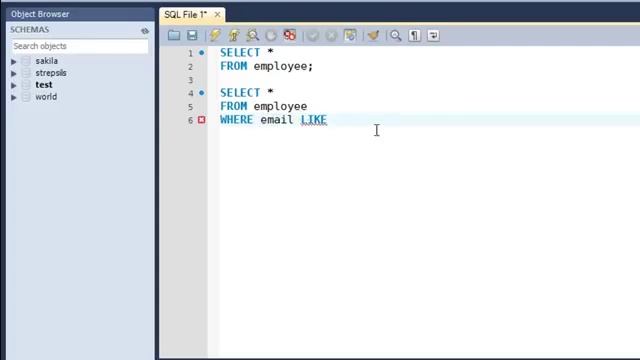The width and height of the screenshot is (640, 360).
Task: Save the script using the floppy disk icon
Action: [x=192, y=36]
